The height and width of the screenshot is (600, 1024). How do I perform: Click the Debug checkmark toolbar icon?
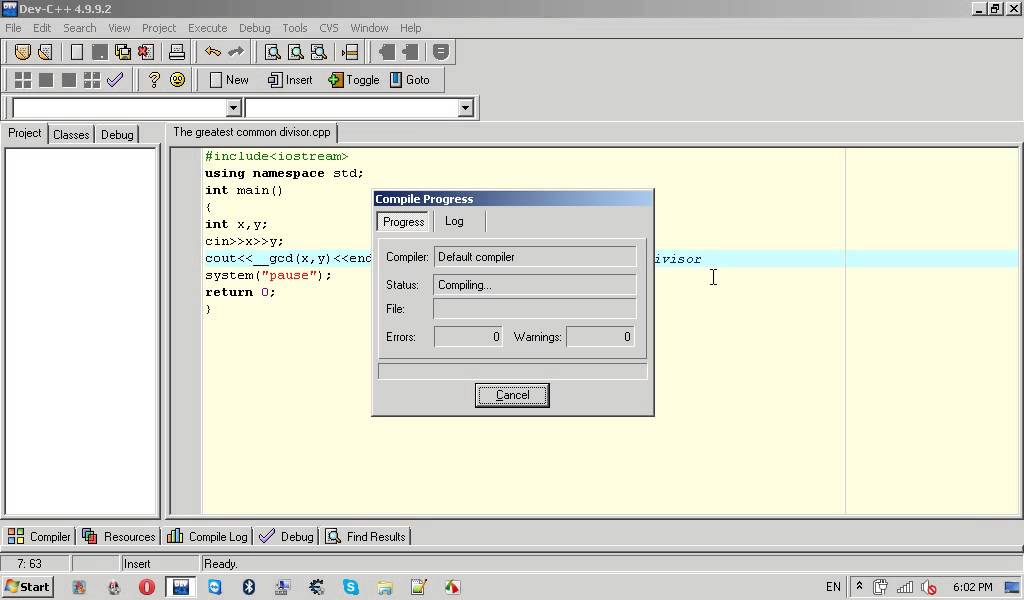pyautogui.click(x=115, y=80)
